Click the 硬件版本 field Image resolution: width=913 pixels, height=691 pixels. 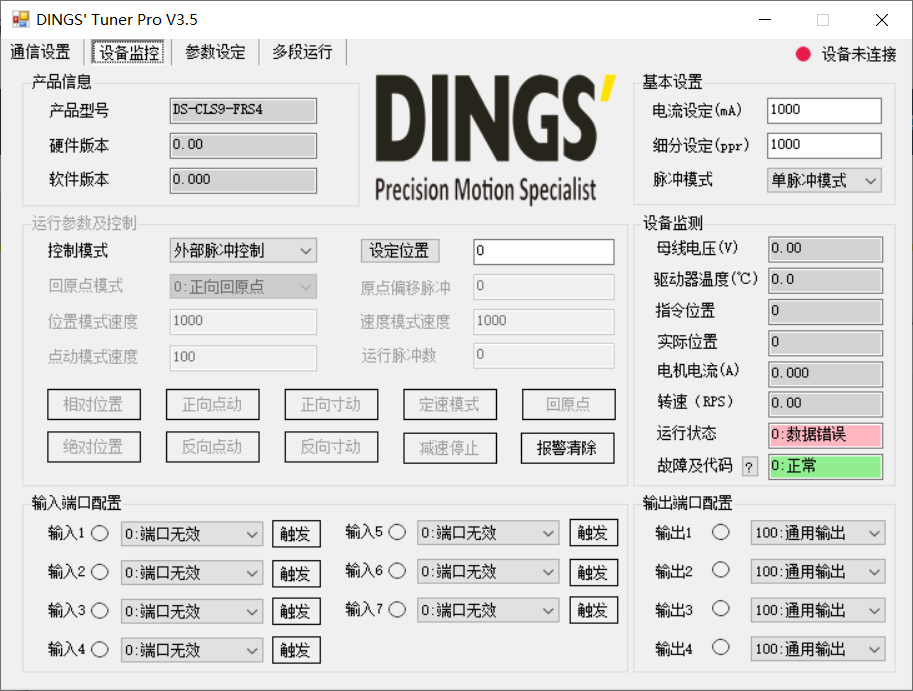coord(243,146)
